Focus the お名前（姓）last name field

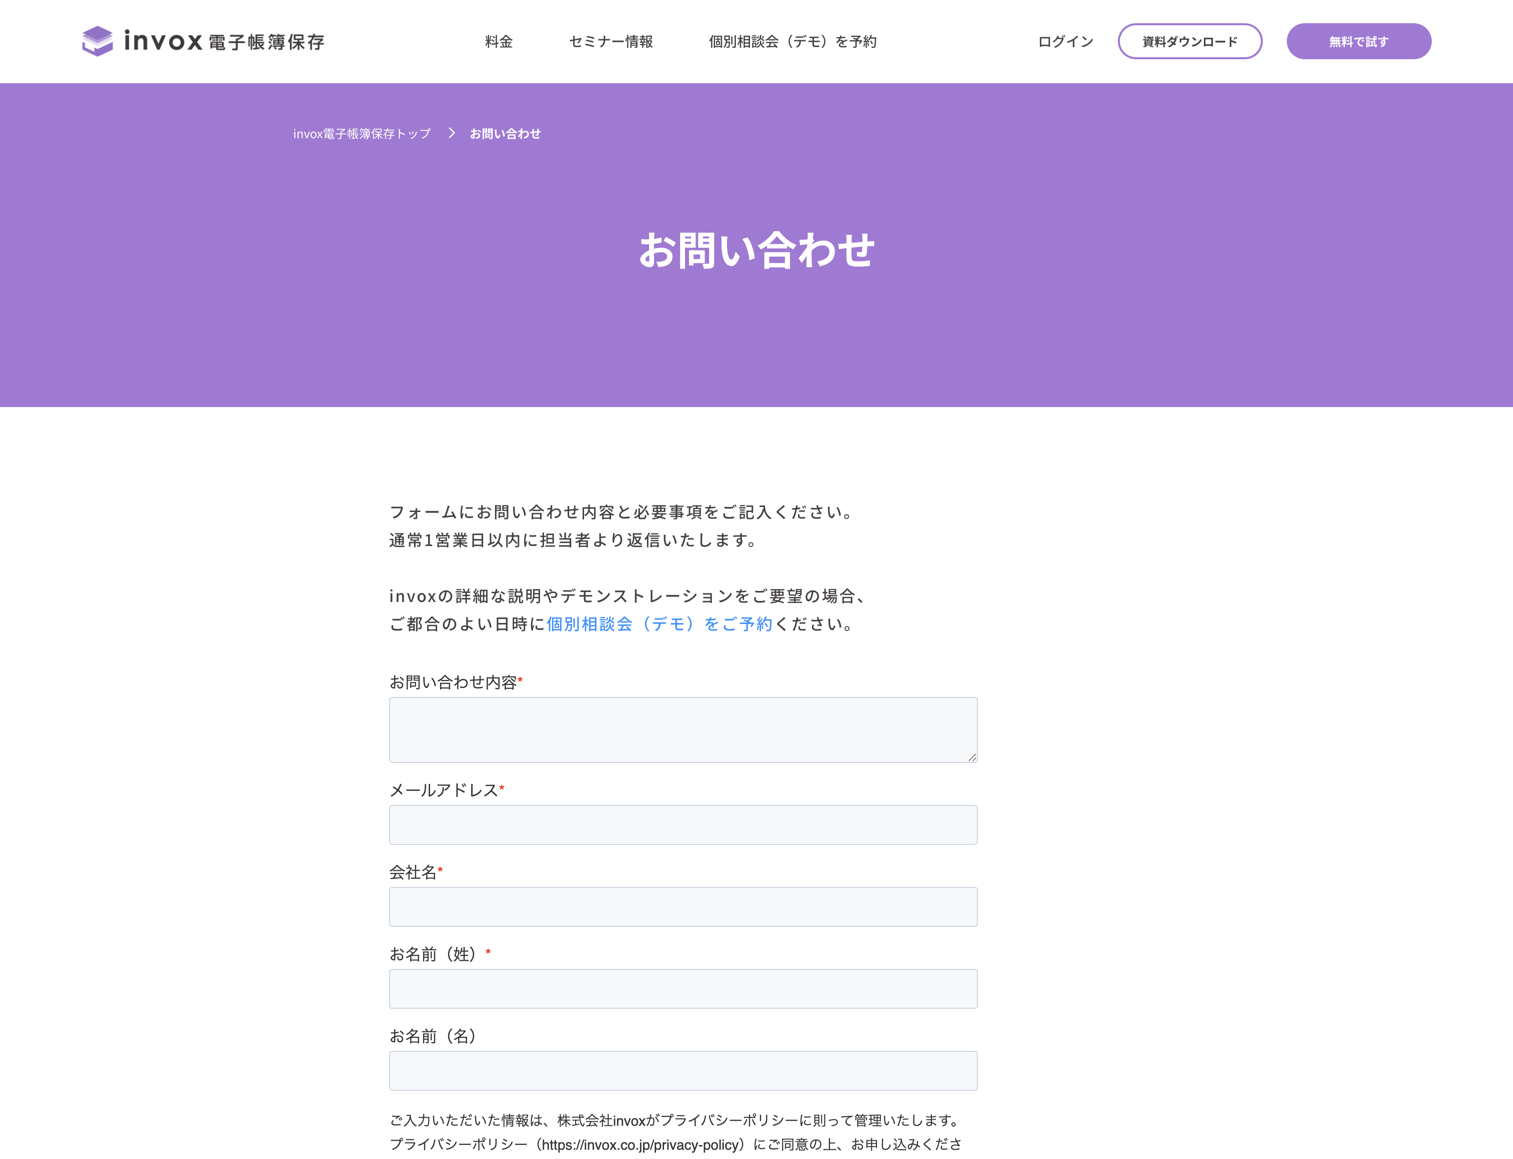point(683,988)
